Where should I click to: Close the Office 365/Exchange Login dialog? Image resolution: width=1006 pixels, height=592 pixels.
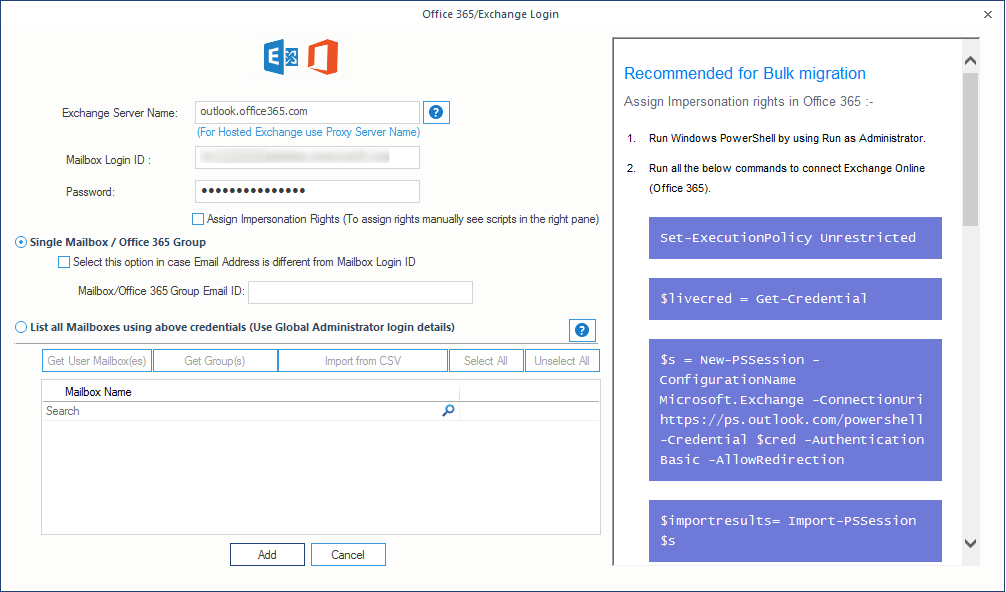coord(989,14)
